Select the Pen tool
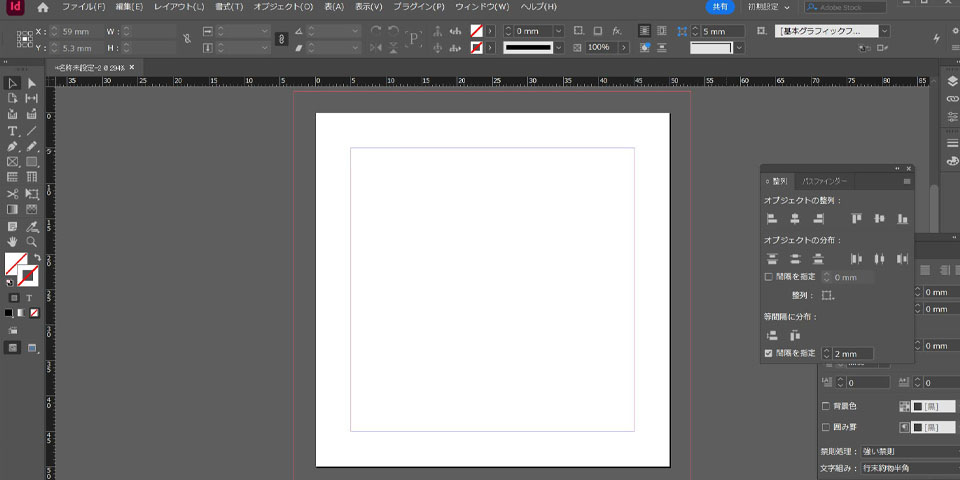The height and width of the screenshot is (480, 960). click(12, 146)
